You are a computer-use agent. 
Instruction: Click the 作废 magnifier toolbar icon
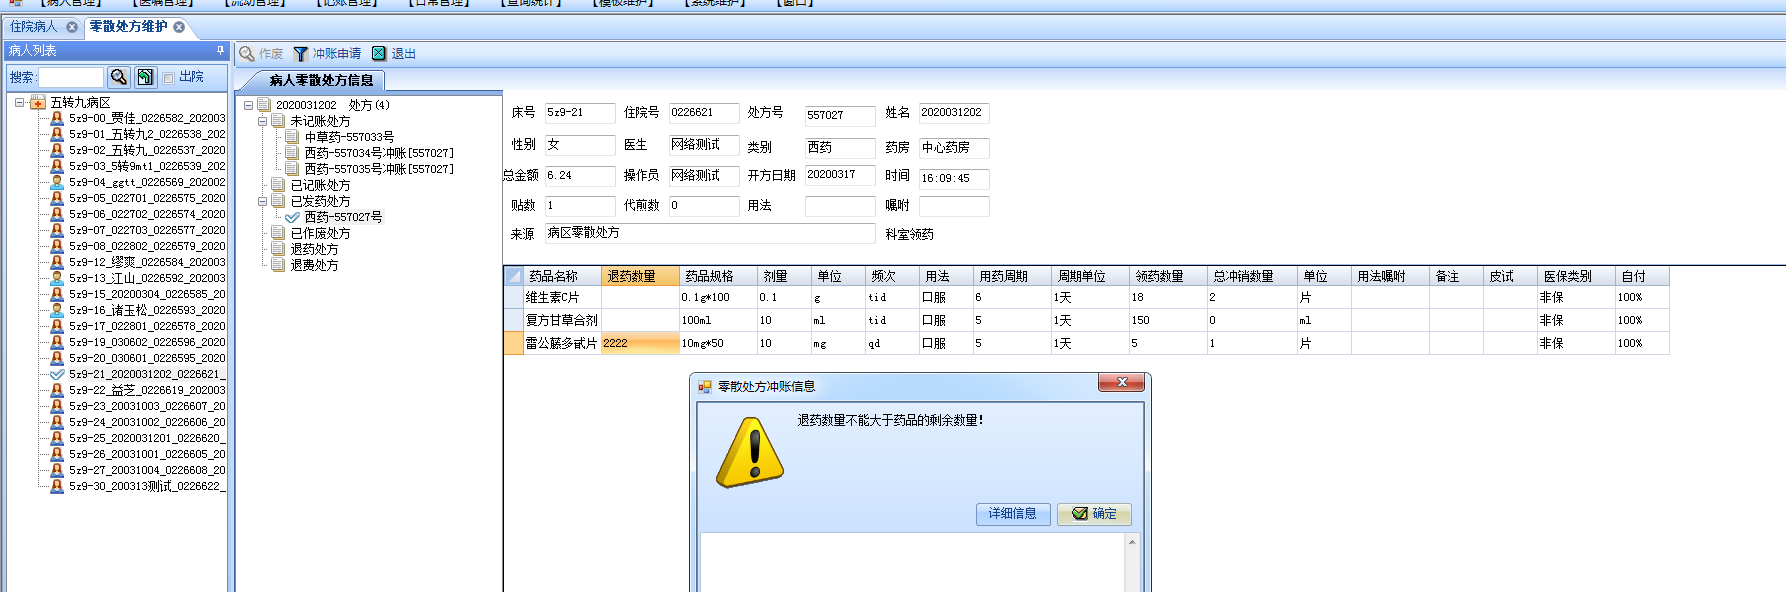247,54
